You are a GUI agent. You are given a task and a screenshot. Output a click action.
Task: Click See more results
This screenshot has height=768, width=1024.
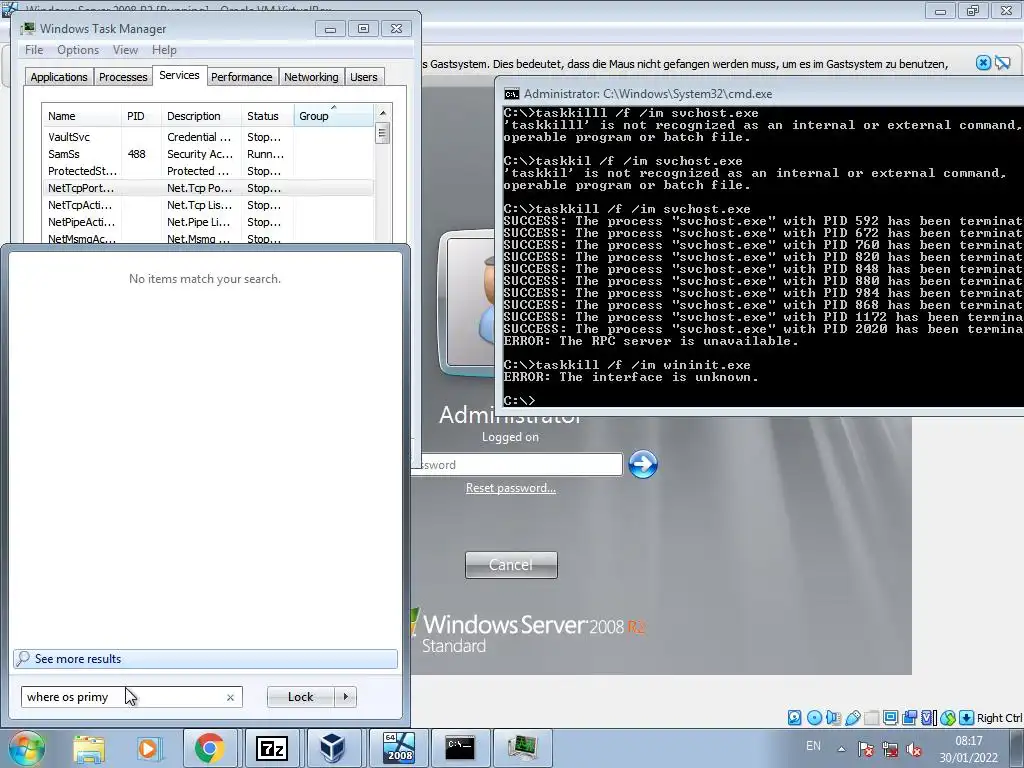click(x=205, y=658)
